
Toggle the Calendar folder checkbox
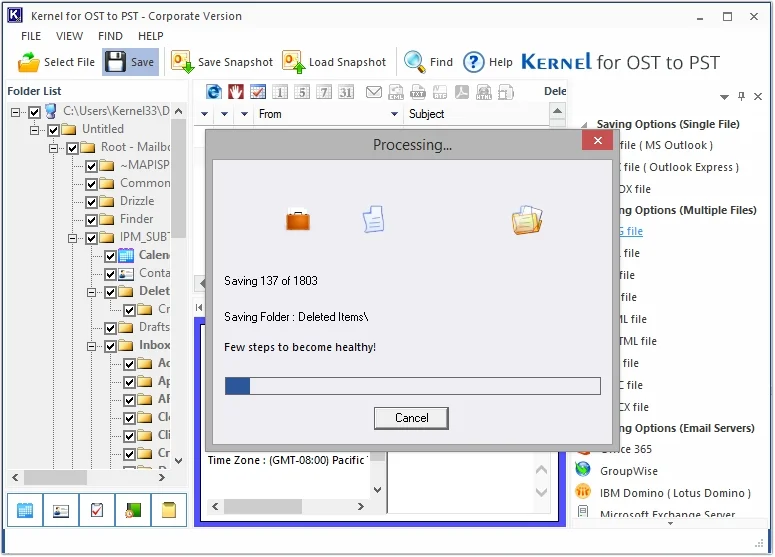110,256
